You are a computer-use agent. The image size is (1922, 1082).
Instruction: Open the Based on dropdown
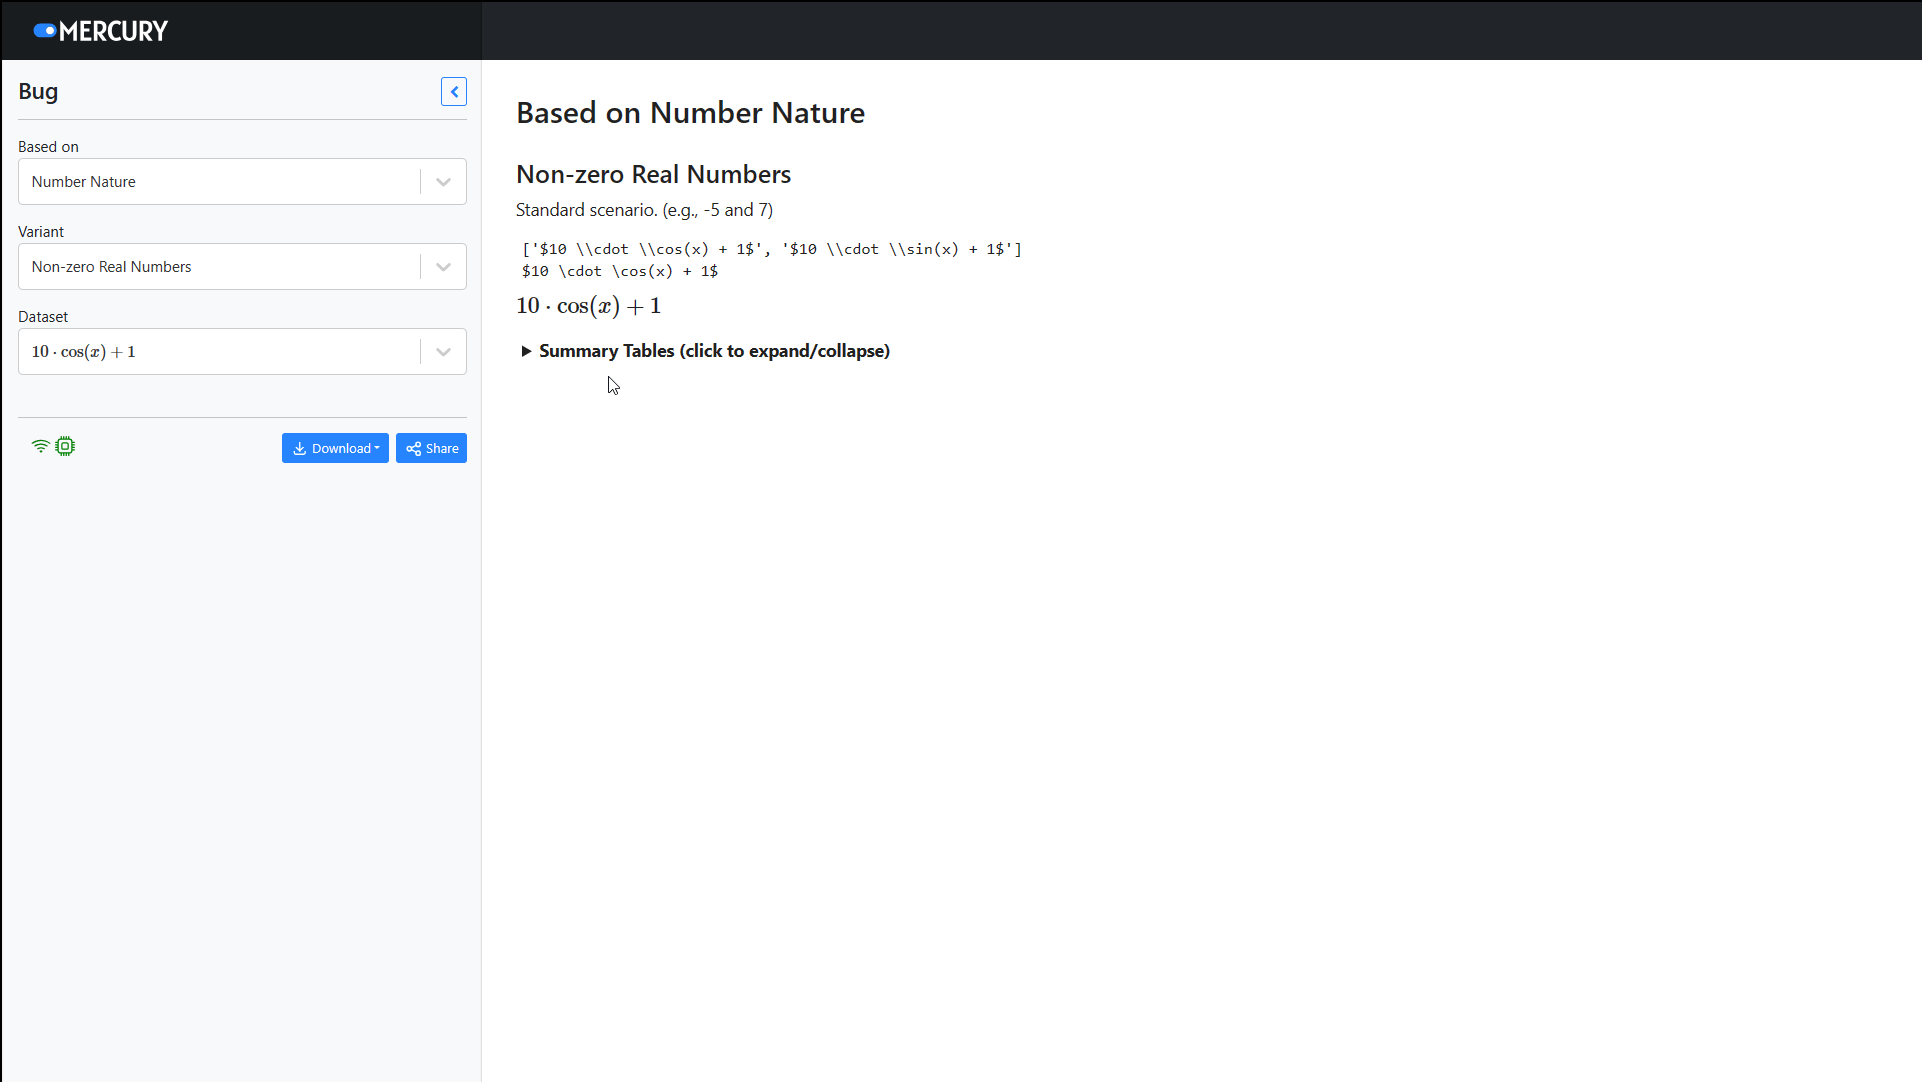443,181
